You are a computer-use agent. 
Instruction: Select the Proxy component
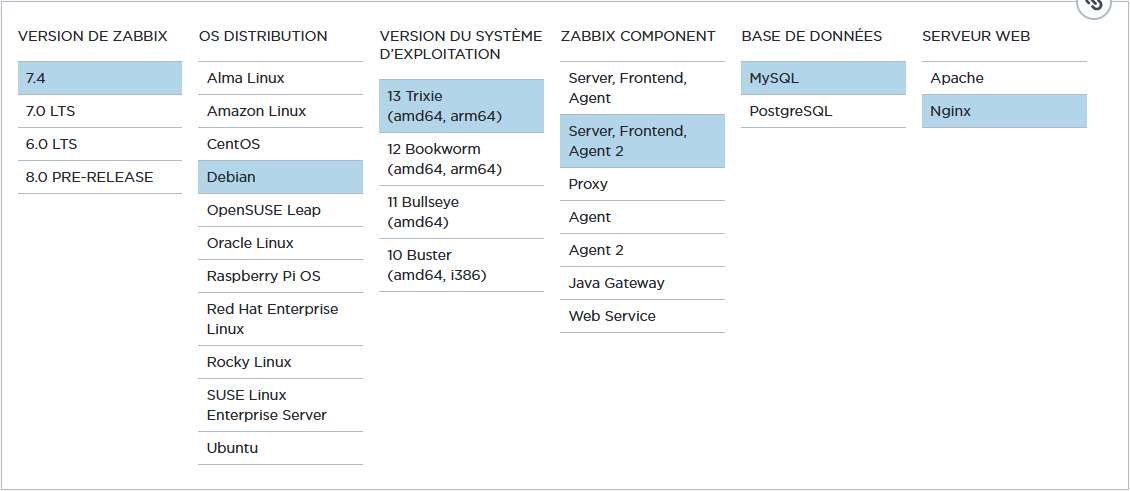tap(642, 184)
